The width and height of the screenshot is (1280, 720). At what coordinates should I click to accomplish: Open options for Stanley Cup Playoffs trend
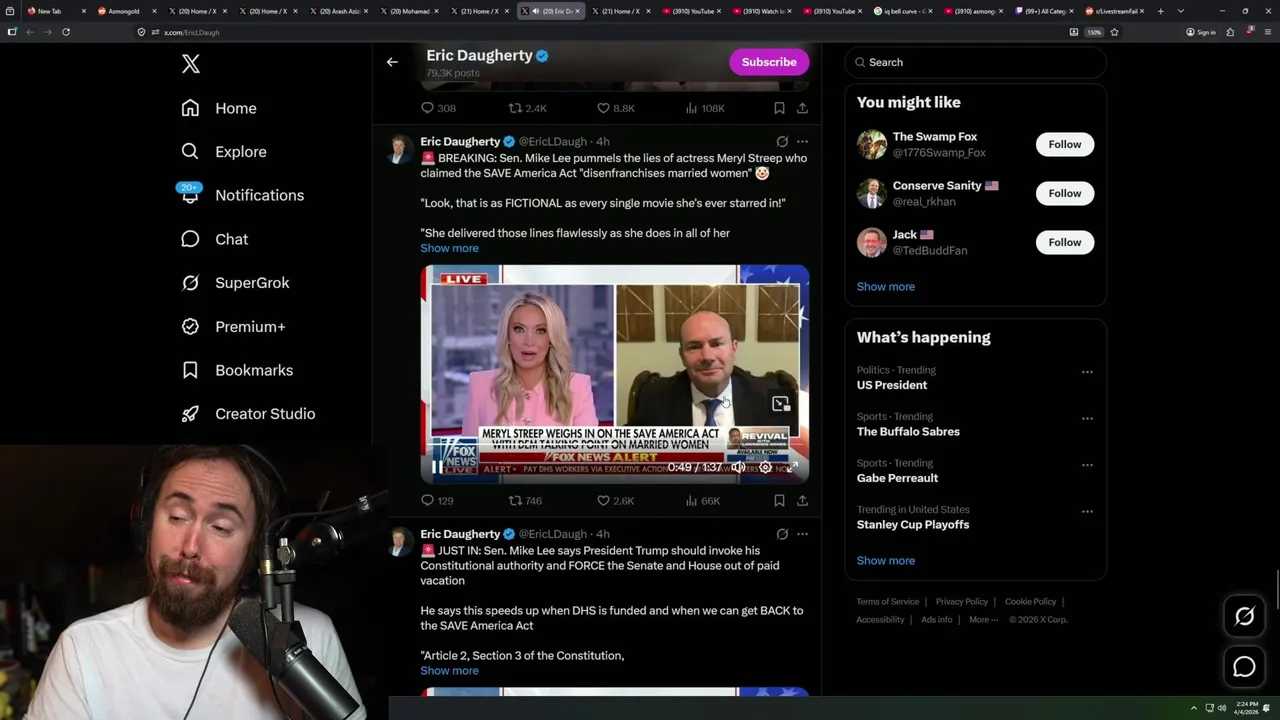click(1087, 511)
